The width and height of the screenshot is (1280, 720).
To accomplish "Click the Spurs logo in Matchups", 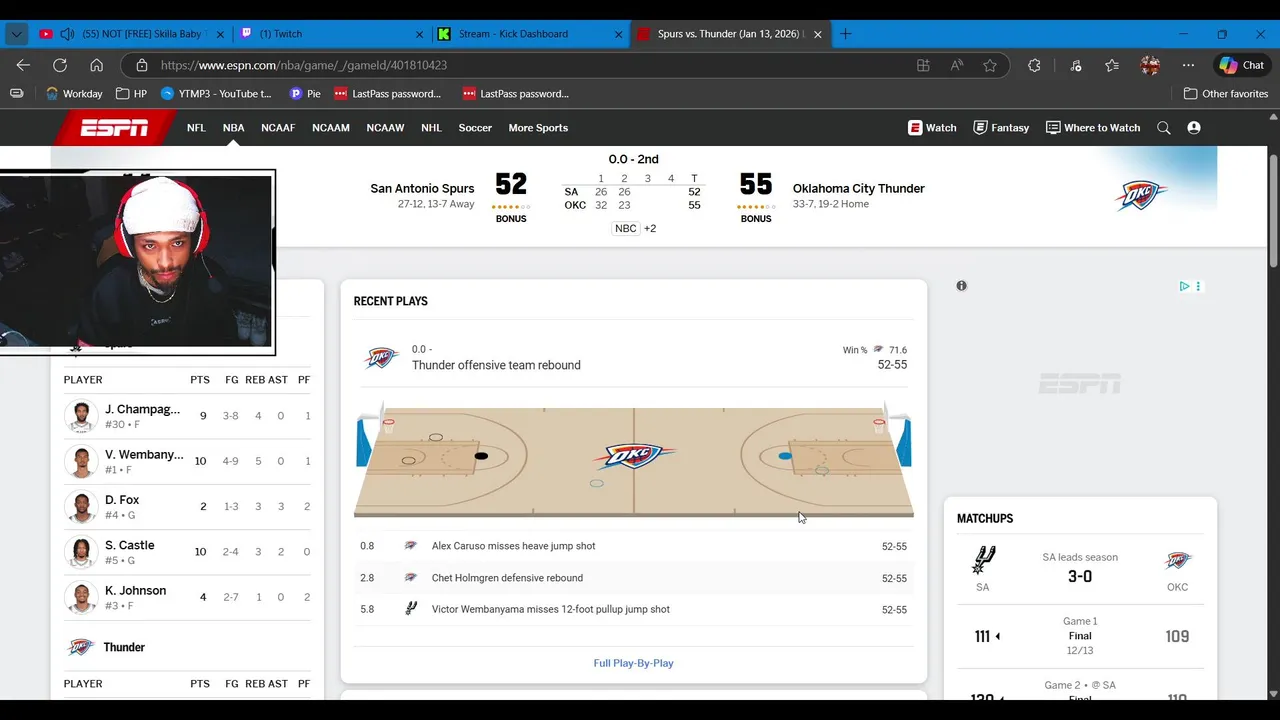I will [982, 560].
